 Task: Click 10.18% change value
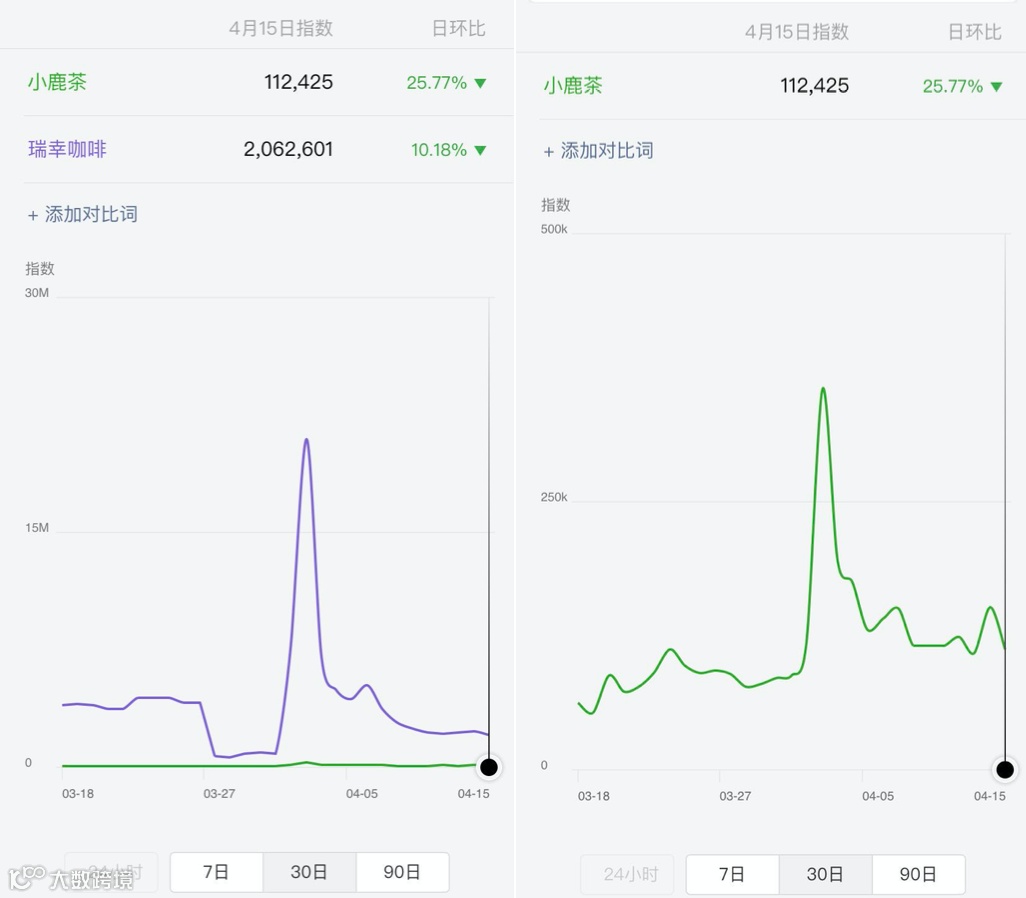(438, 150)
